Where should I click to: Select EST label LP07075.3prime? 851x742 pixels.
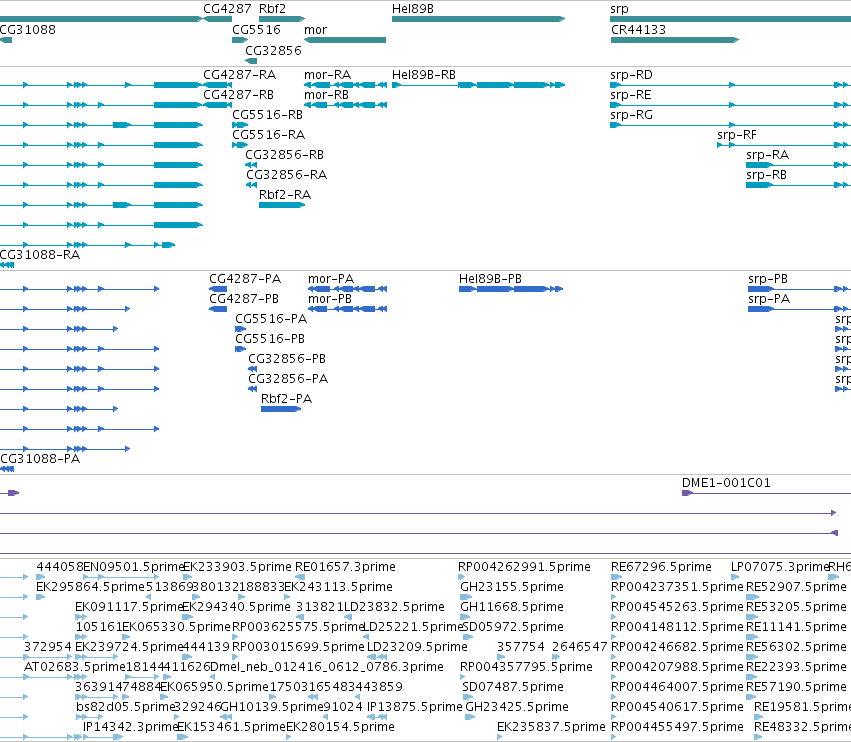[x=779, y=567]
